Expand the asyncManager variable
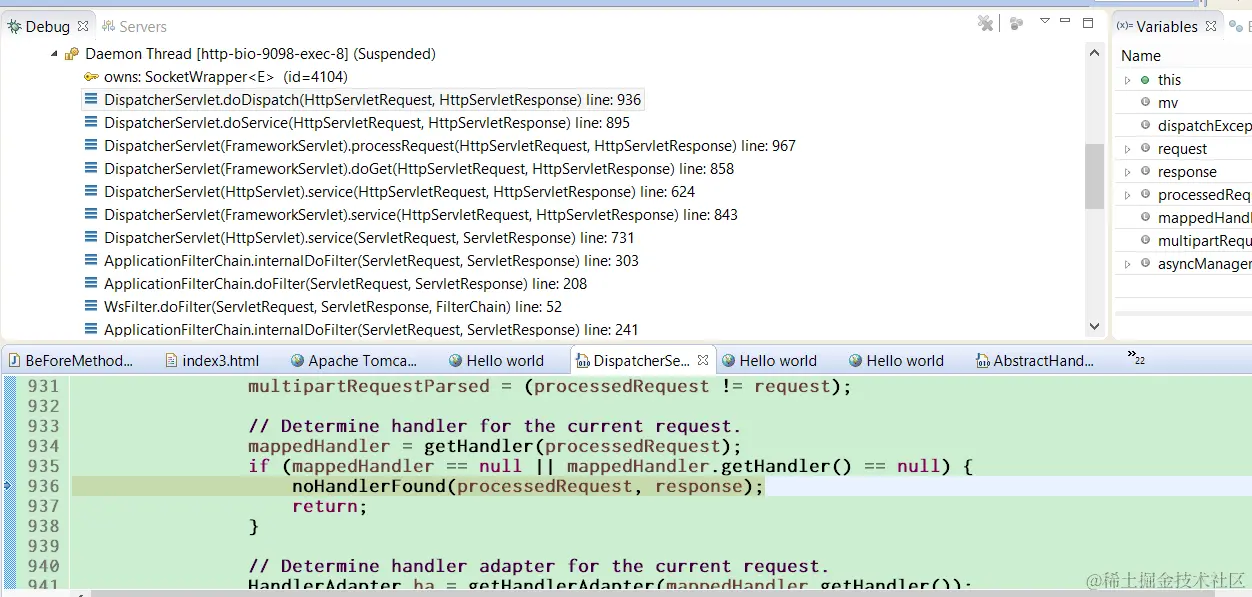This screenshot has width=1252, height=597. pyautogui.click(x=1128, y=264)
